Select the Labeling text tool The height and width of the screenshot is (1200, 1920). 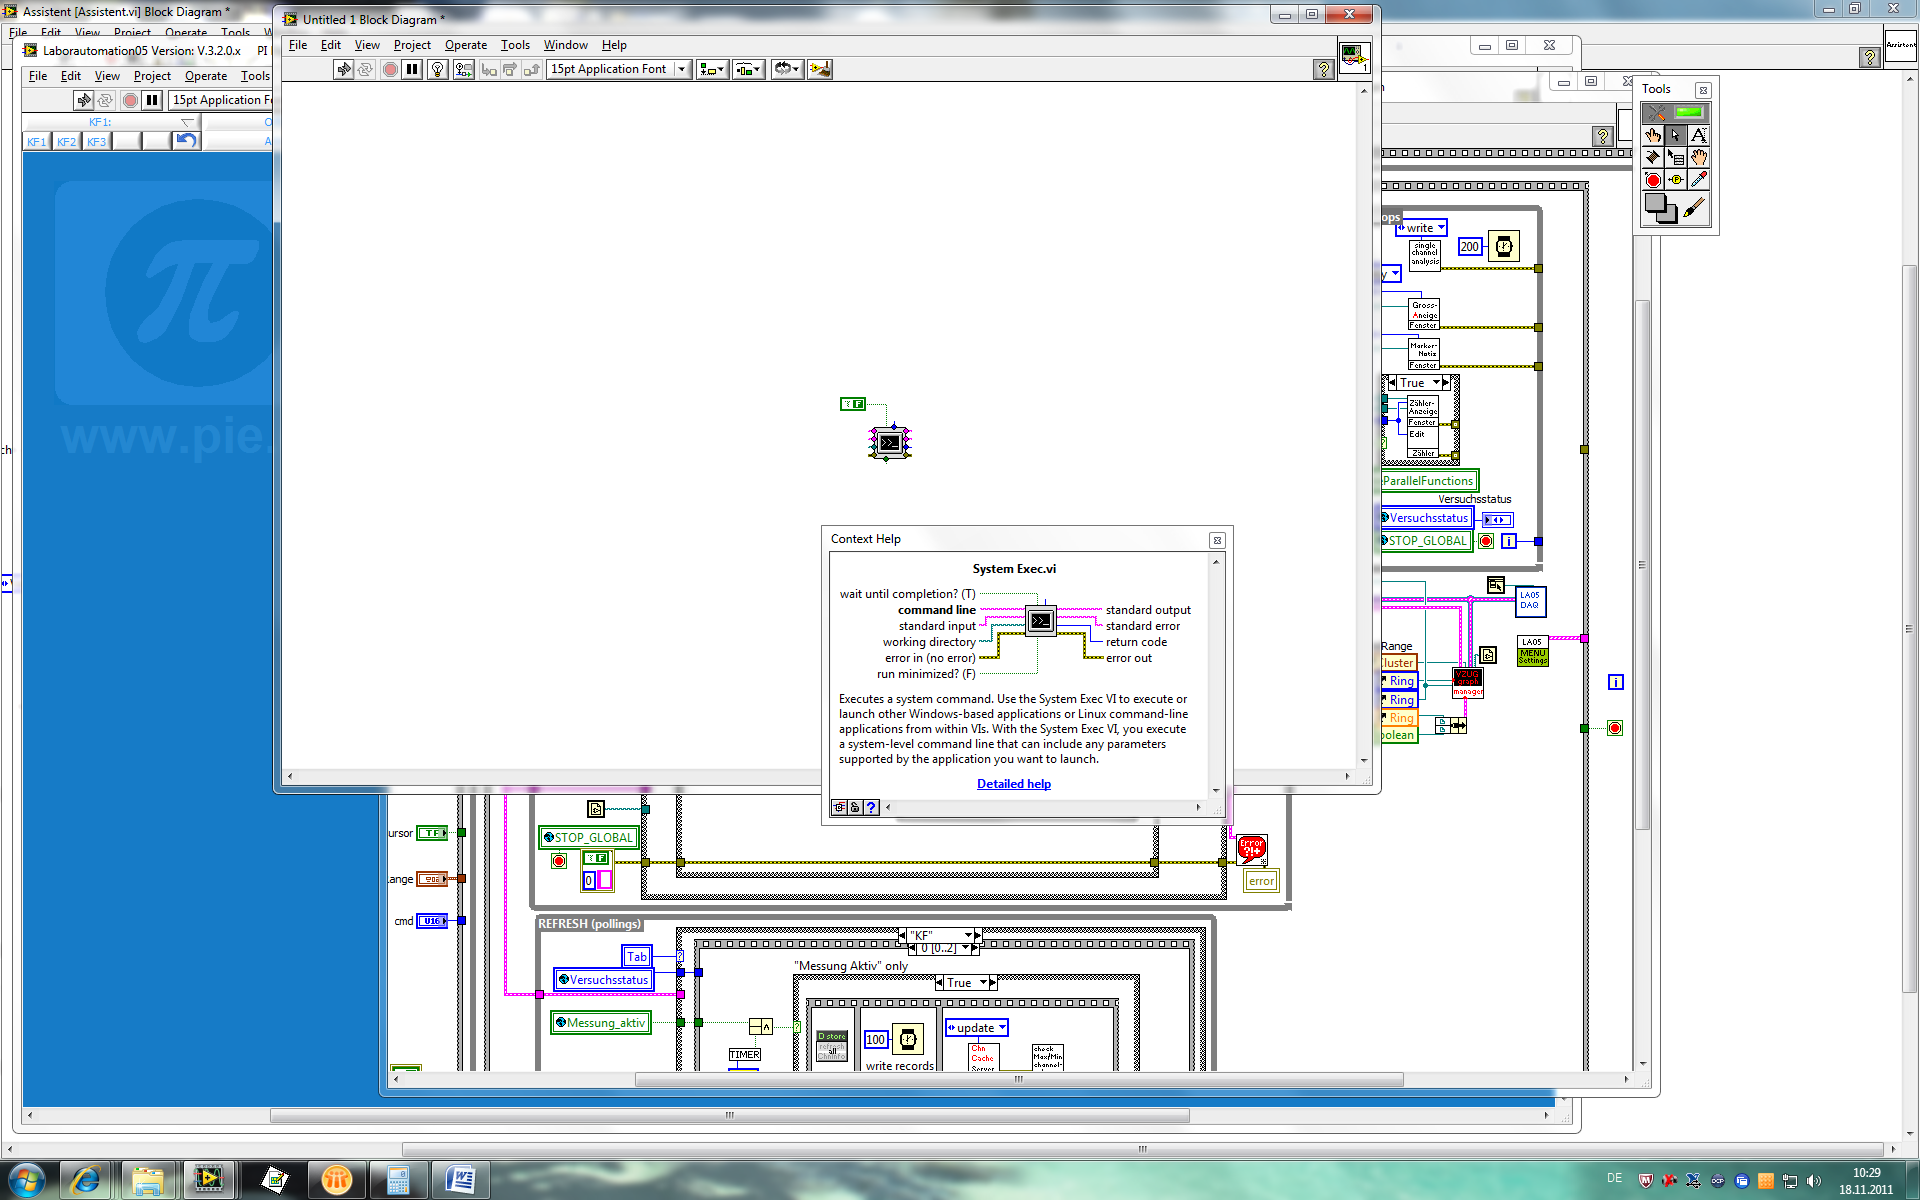(1699, 135)
